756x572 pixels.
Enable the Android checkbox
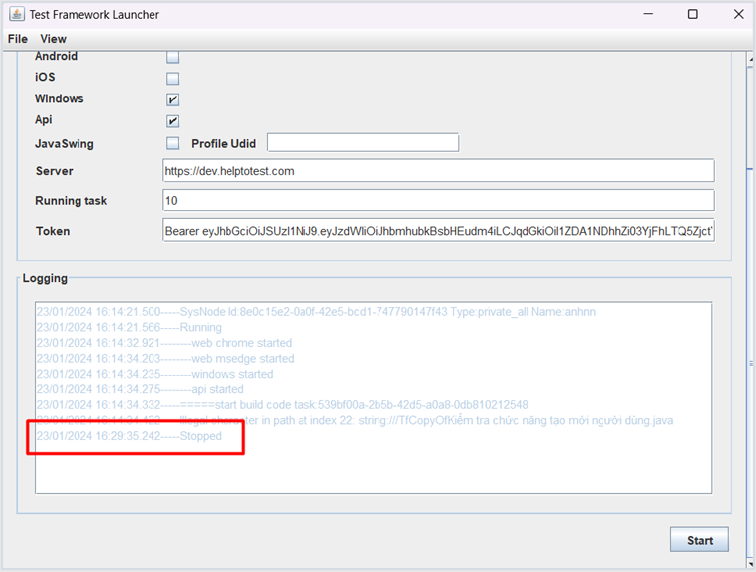point(173,57)
